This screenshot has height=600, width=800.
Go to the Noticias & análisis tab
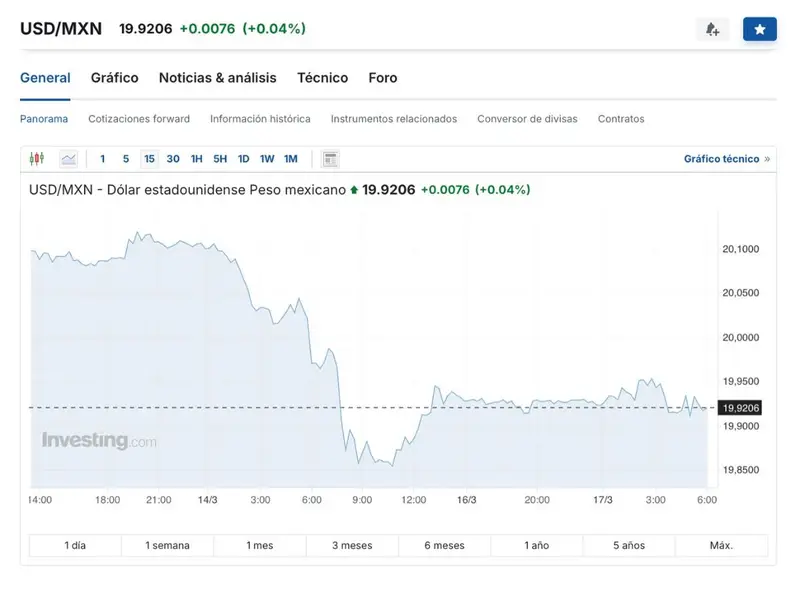217,77
